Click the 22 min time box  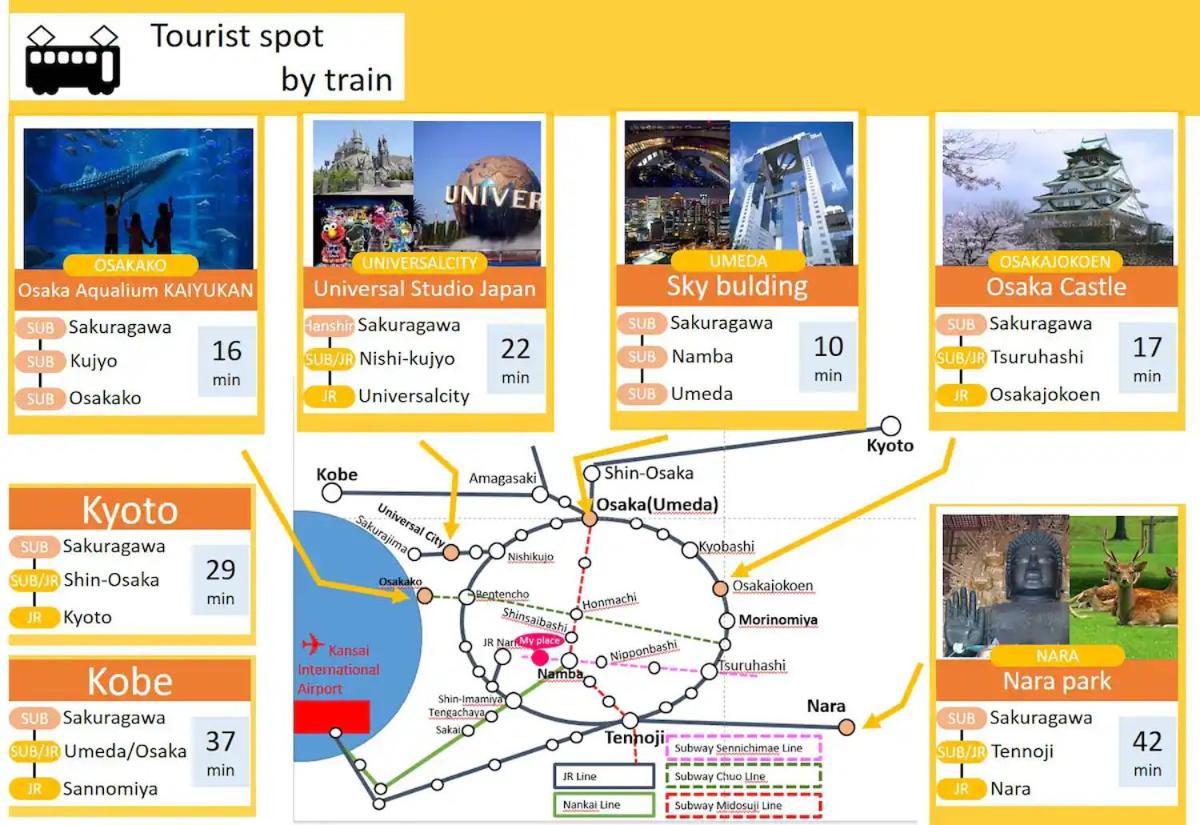pos(516,359)
